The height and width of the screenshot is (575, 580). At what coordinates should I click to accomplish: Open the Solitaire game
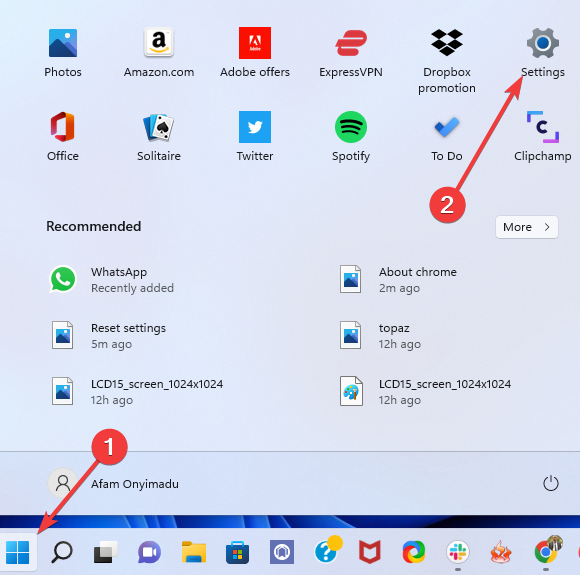coord(159,136)
